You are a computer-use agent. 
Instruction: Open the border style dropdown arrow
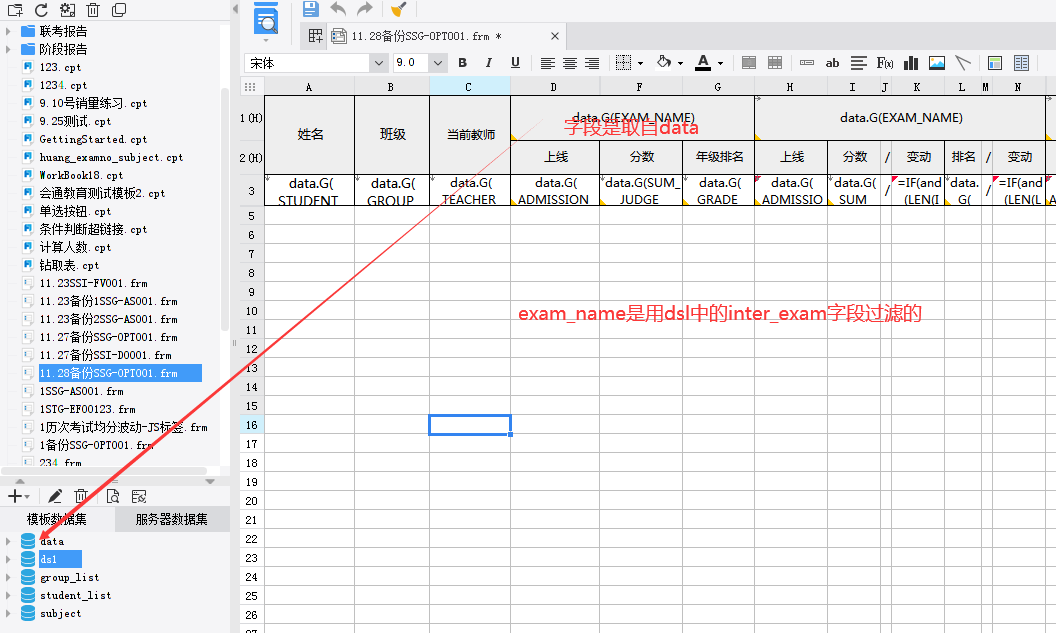click(x=640, y=63)
